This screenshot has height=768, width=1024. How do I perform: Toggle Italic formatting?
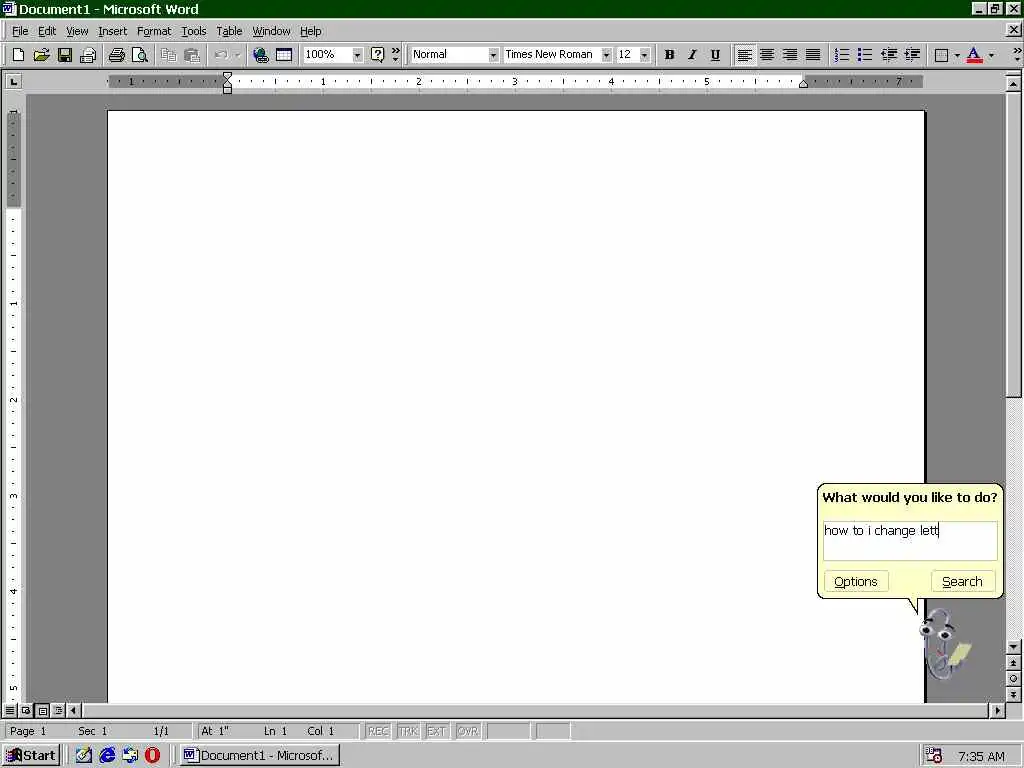(692, 55)
